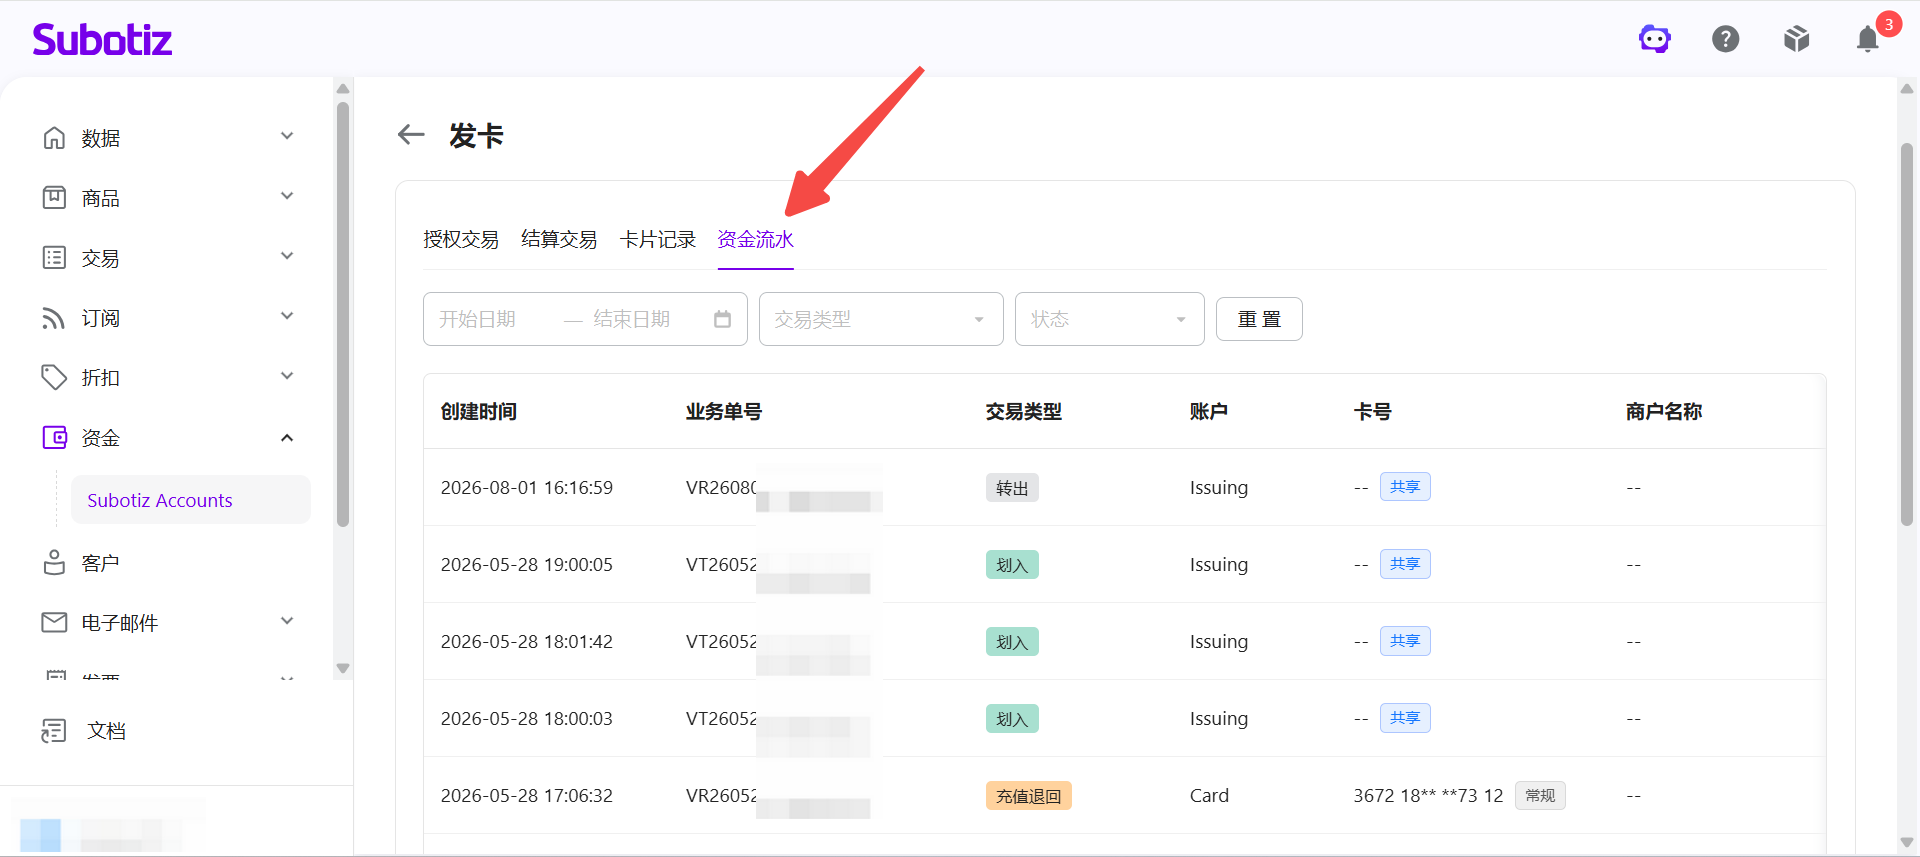Expand the 商品 menu chevron
The image size is (1920, 857).
click(x=287, y=196)
